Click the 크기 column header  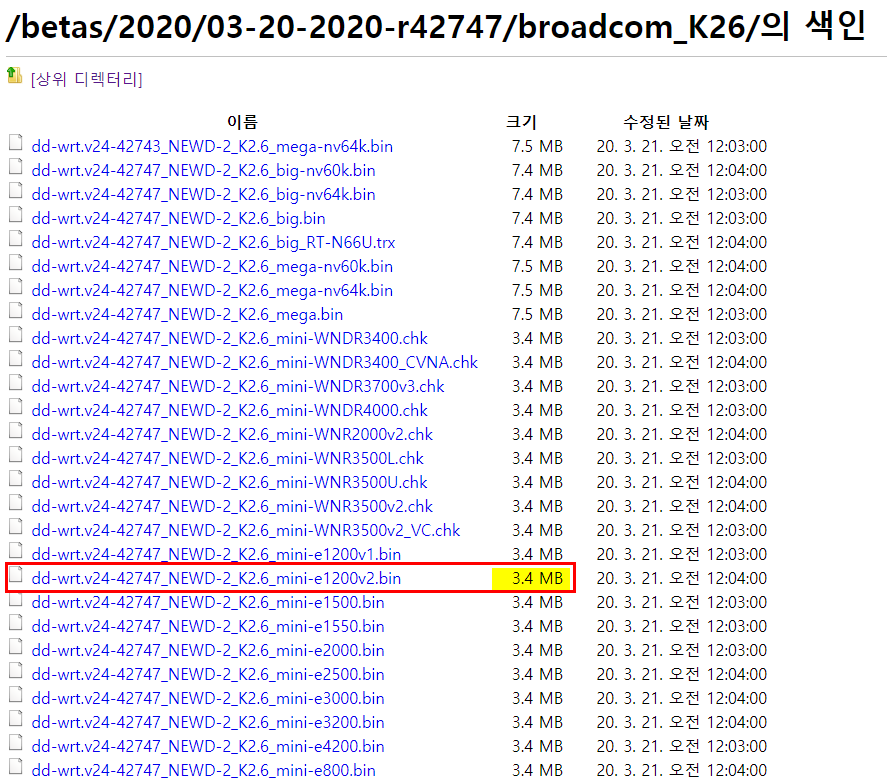521,122
